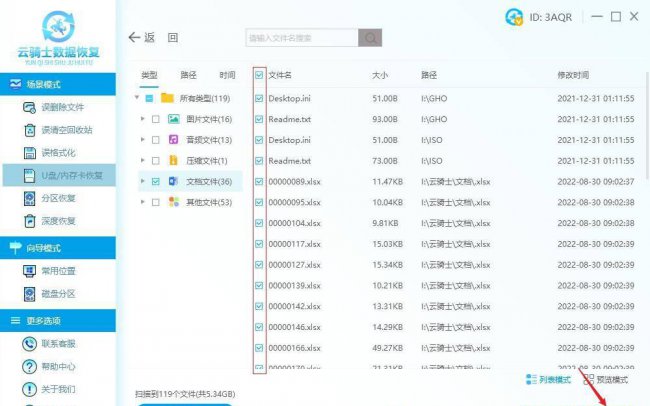
Task: Sort by the 文件名 column header
Action: (x=280, y=75)
